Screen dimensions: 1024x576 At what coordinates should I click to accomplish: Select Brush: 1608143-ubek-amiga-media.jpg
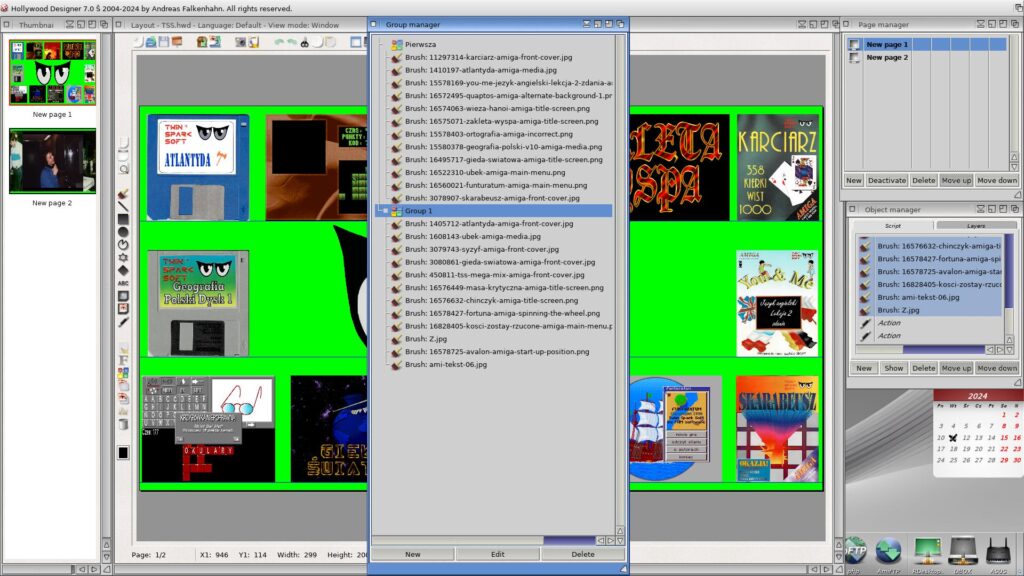point(472,236)
